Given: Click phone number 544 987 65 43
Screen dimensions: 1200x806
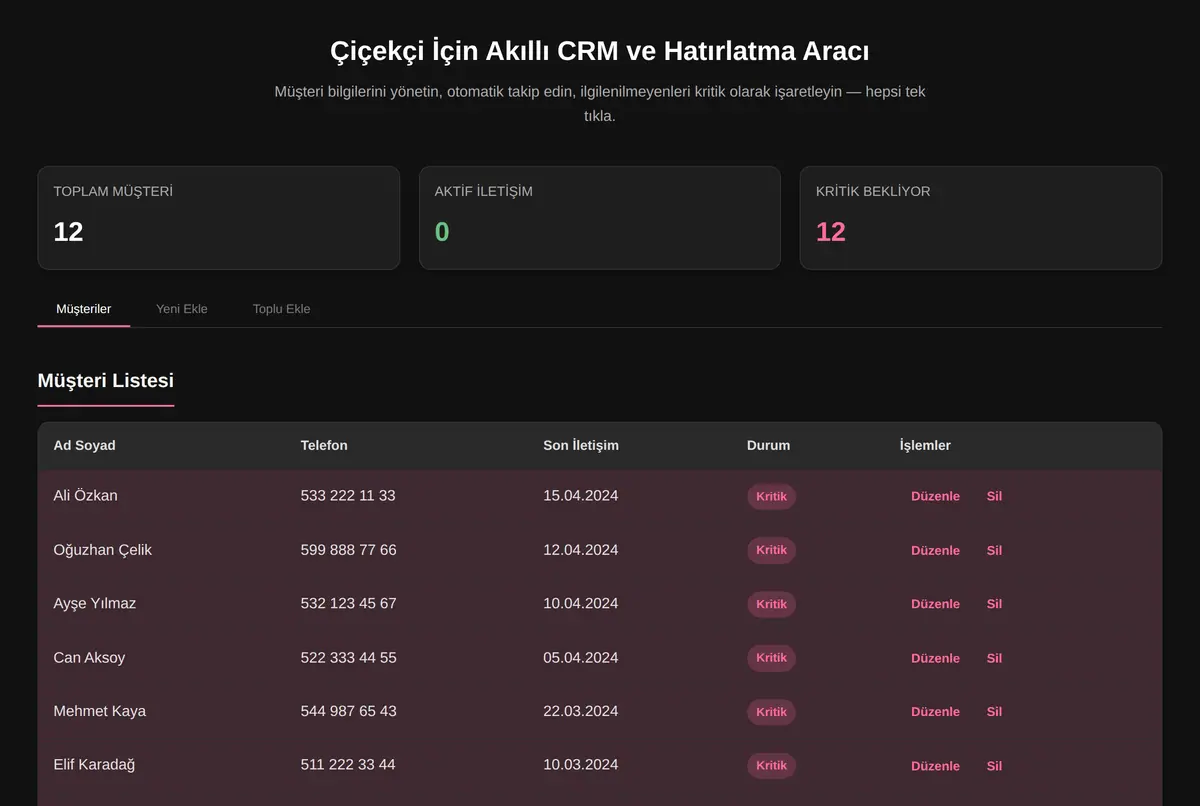Looking at the screenshot, I should pos(348,712).
